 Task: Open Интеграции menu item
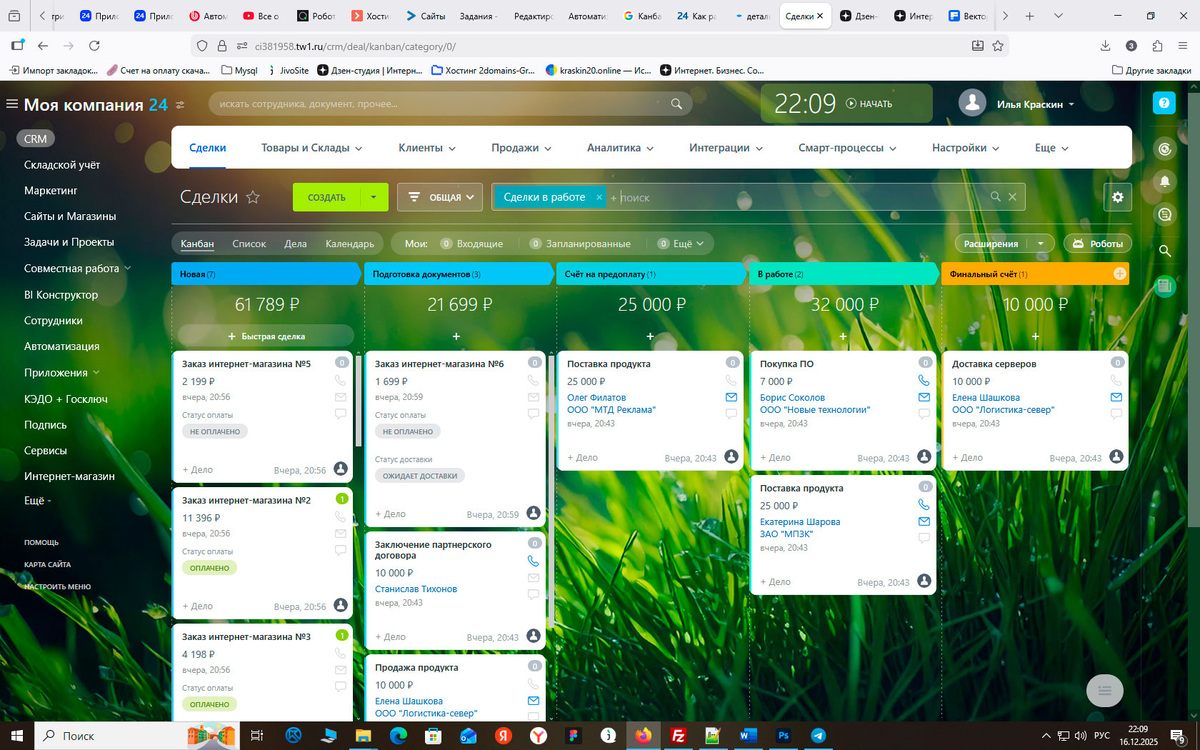point(725,147)
